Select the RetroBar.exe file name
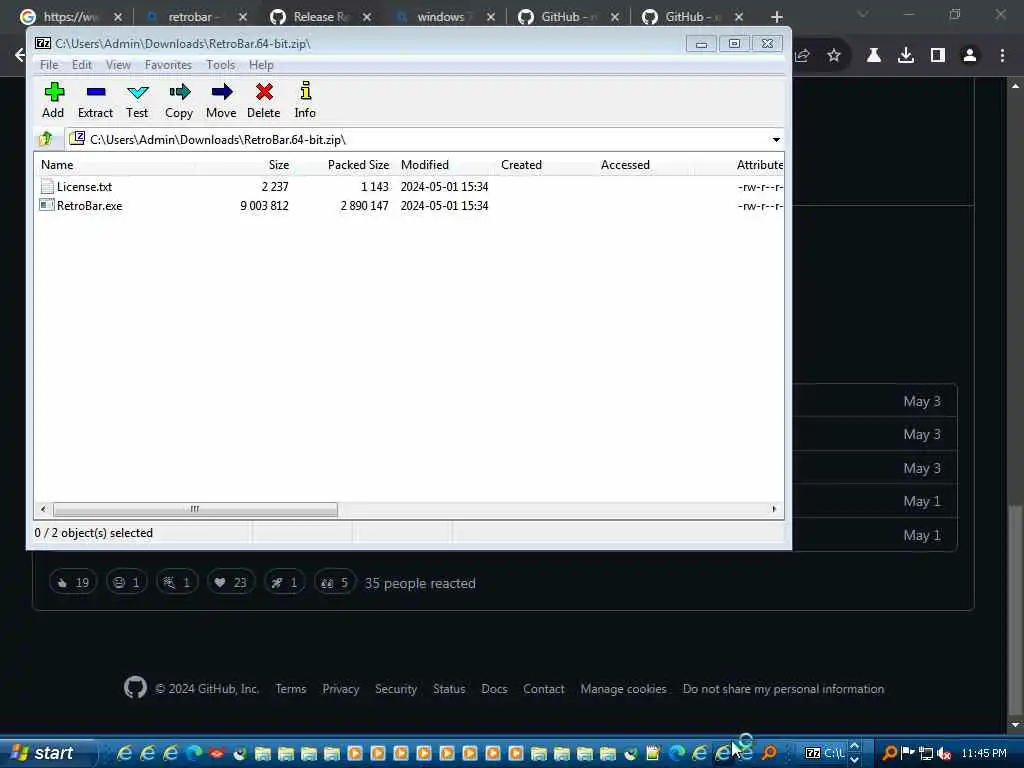 click(x=89, y=206)
